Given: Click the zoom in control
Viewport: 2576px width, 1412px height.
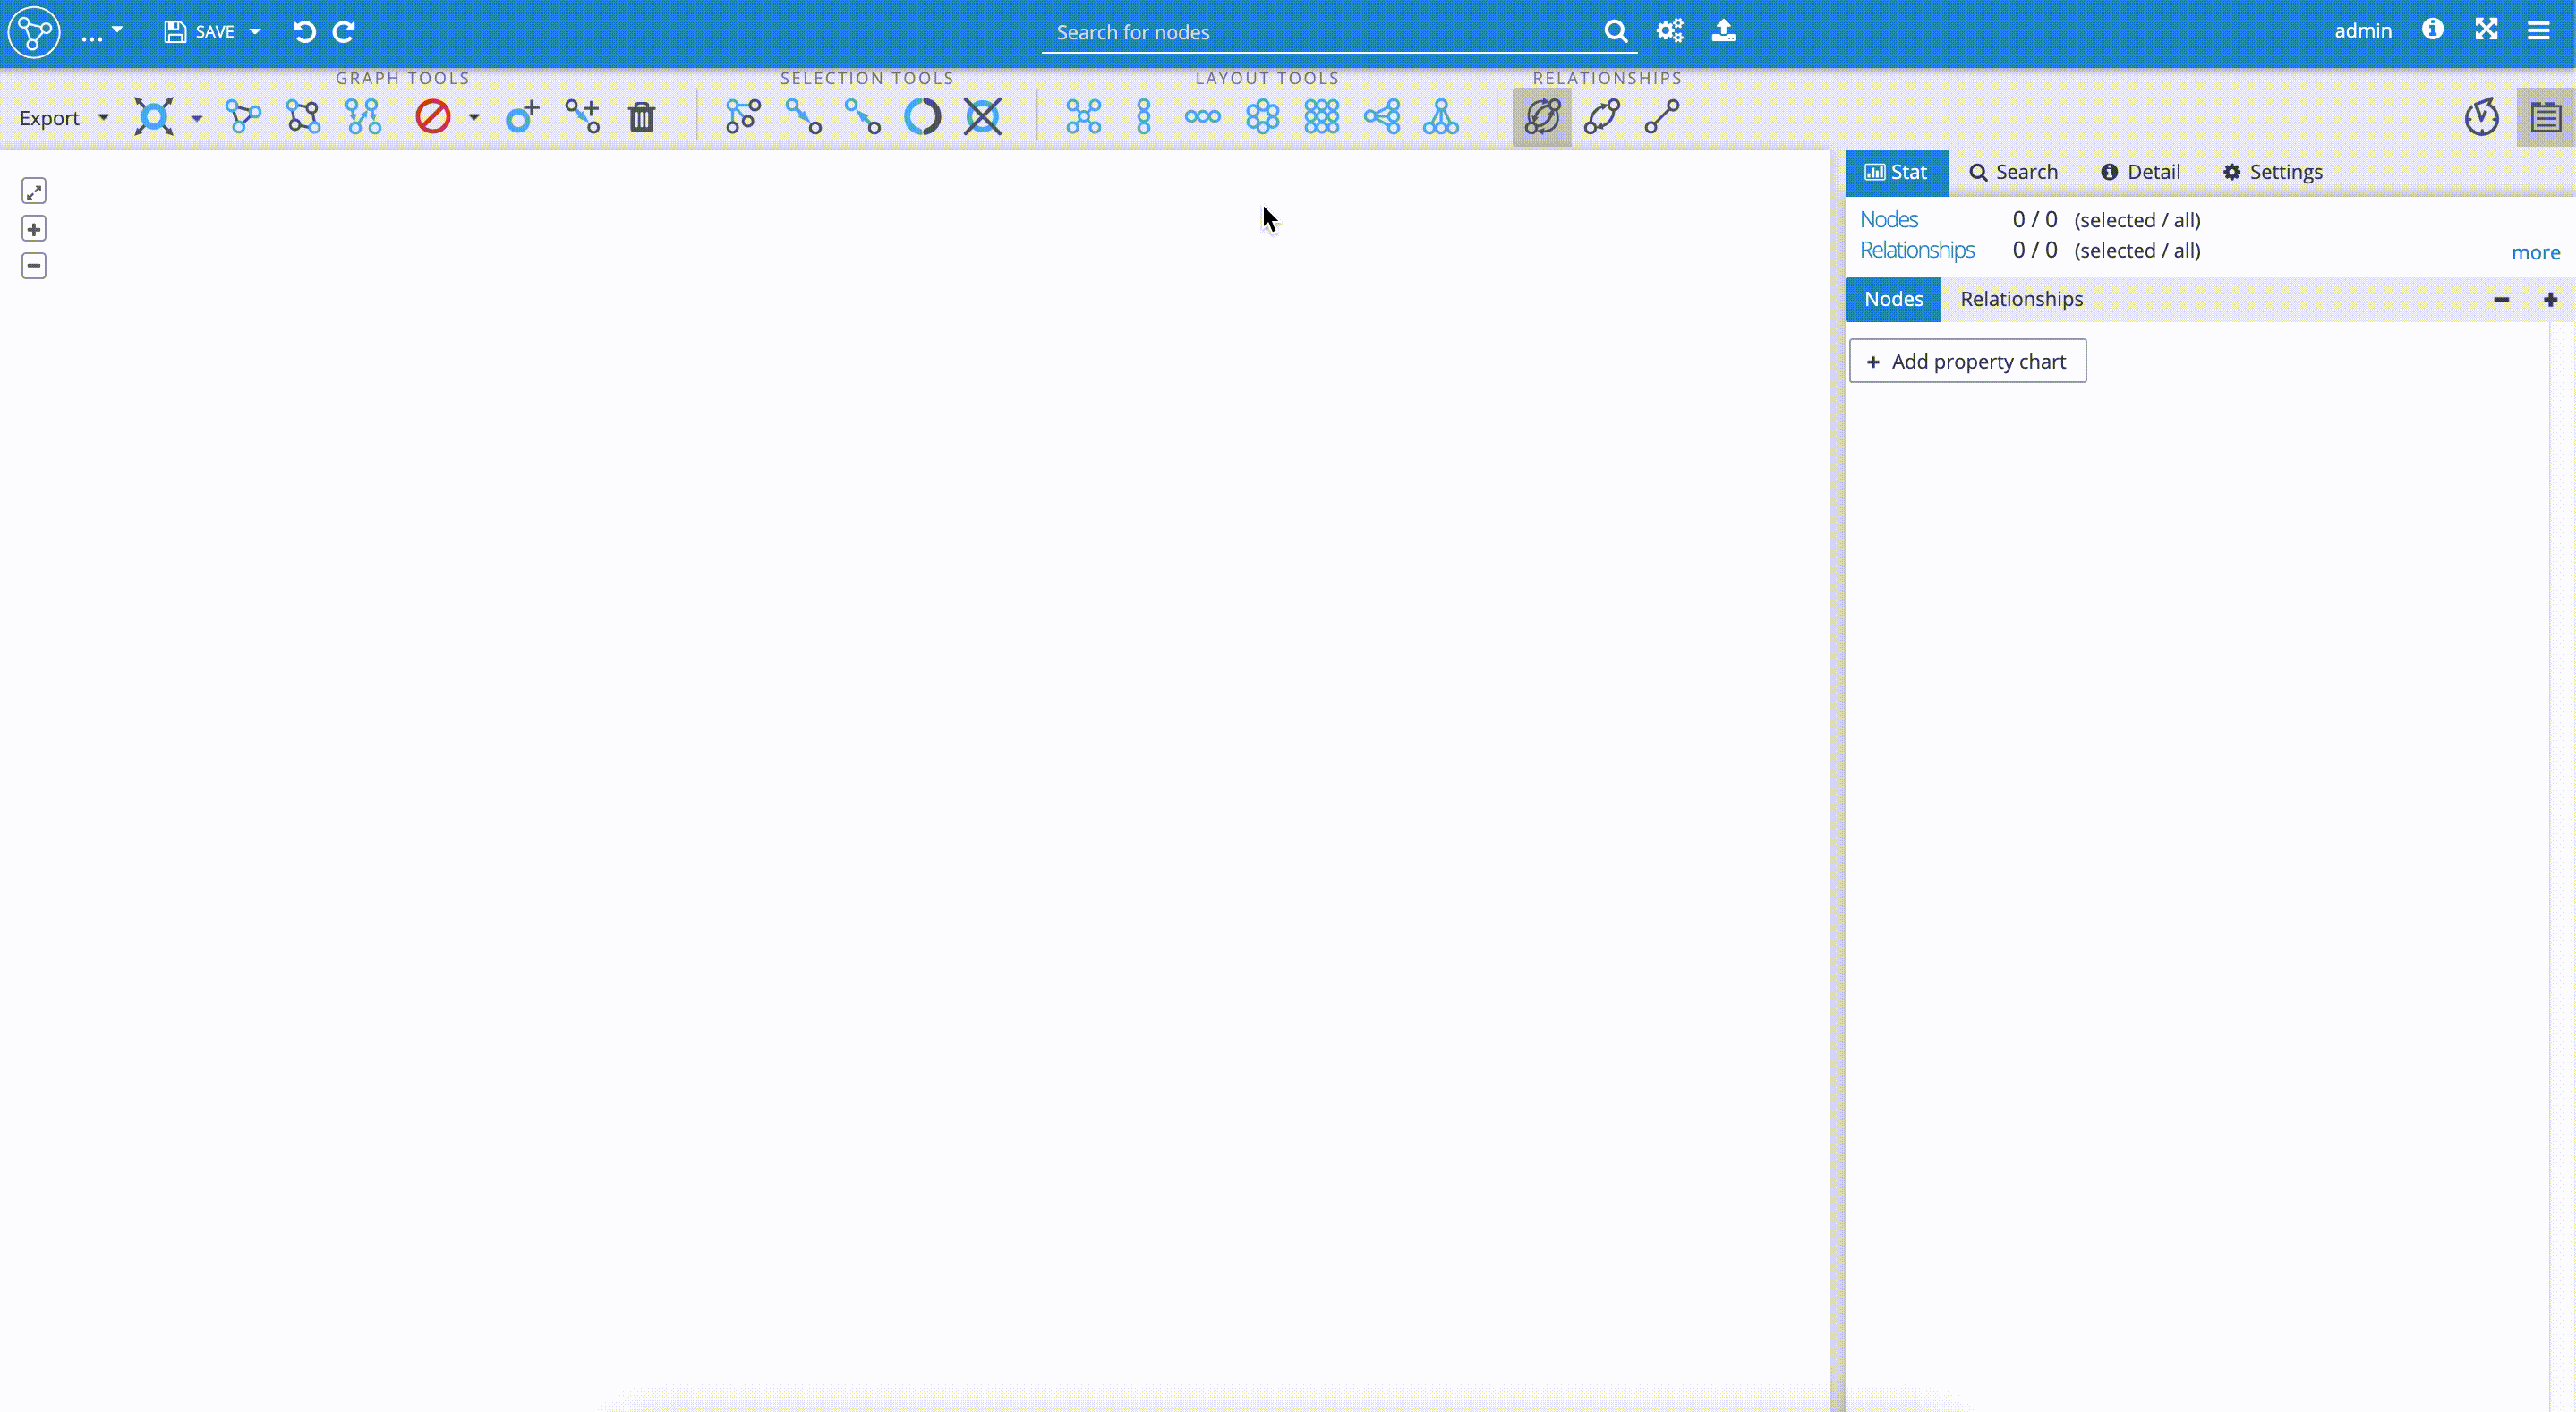Looking at the screenshot, I should point(33,228).
